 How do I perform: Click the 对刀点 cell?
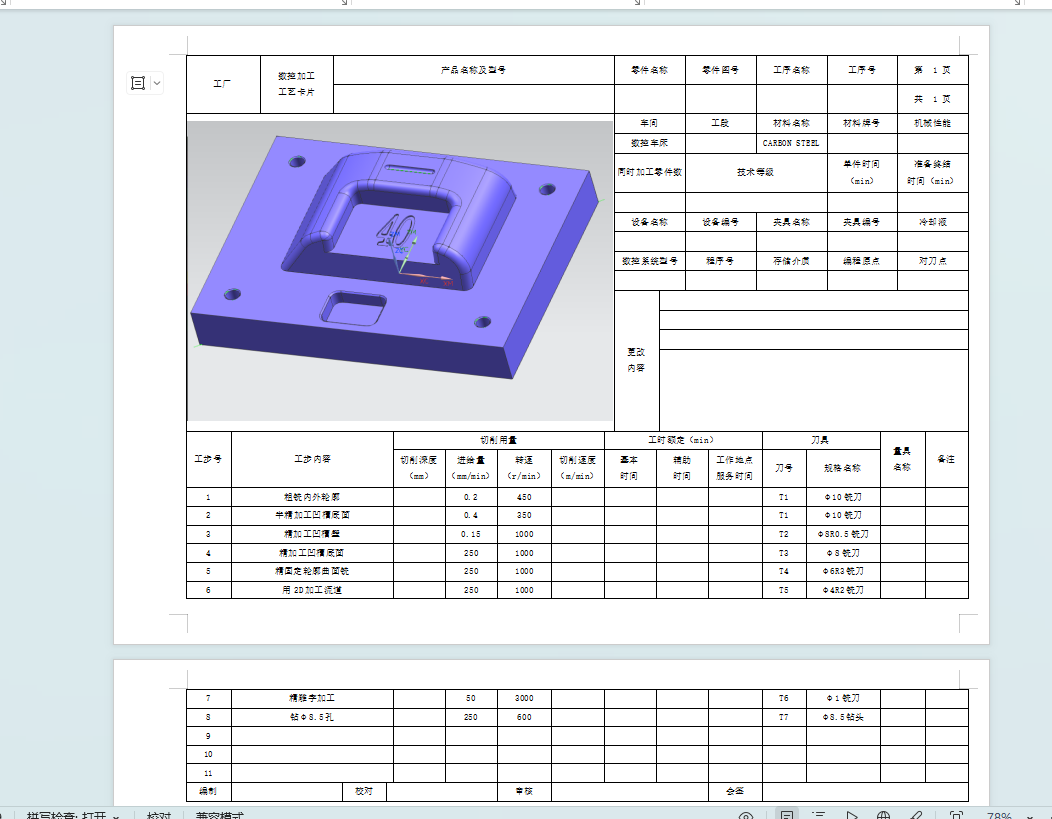pyautogui.click(x=933, y=261)
